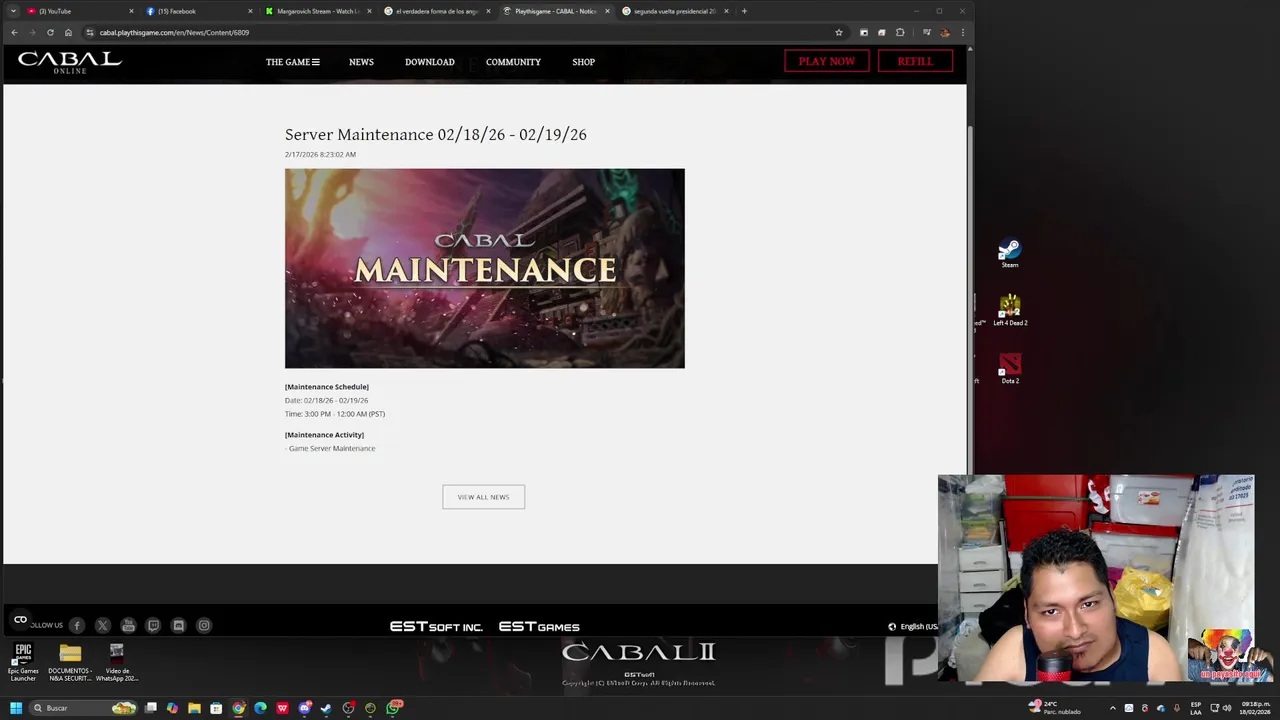Screen dimensions: 1280x720
Task: Open File Explorer from the taskbar
Action: [194, 708]
